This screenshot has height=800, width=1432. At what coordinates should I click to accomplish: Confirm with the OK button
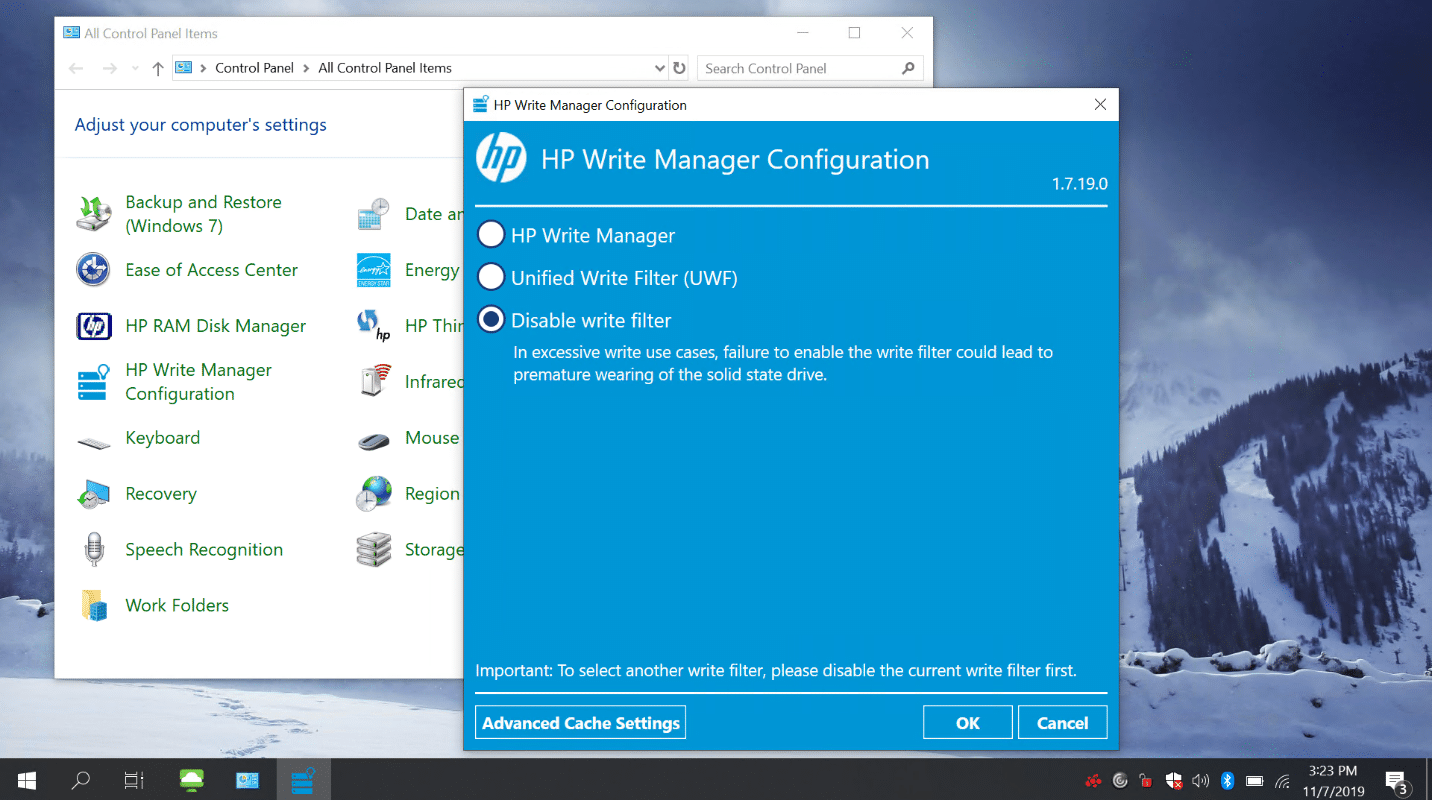tap(968, 723)
